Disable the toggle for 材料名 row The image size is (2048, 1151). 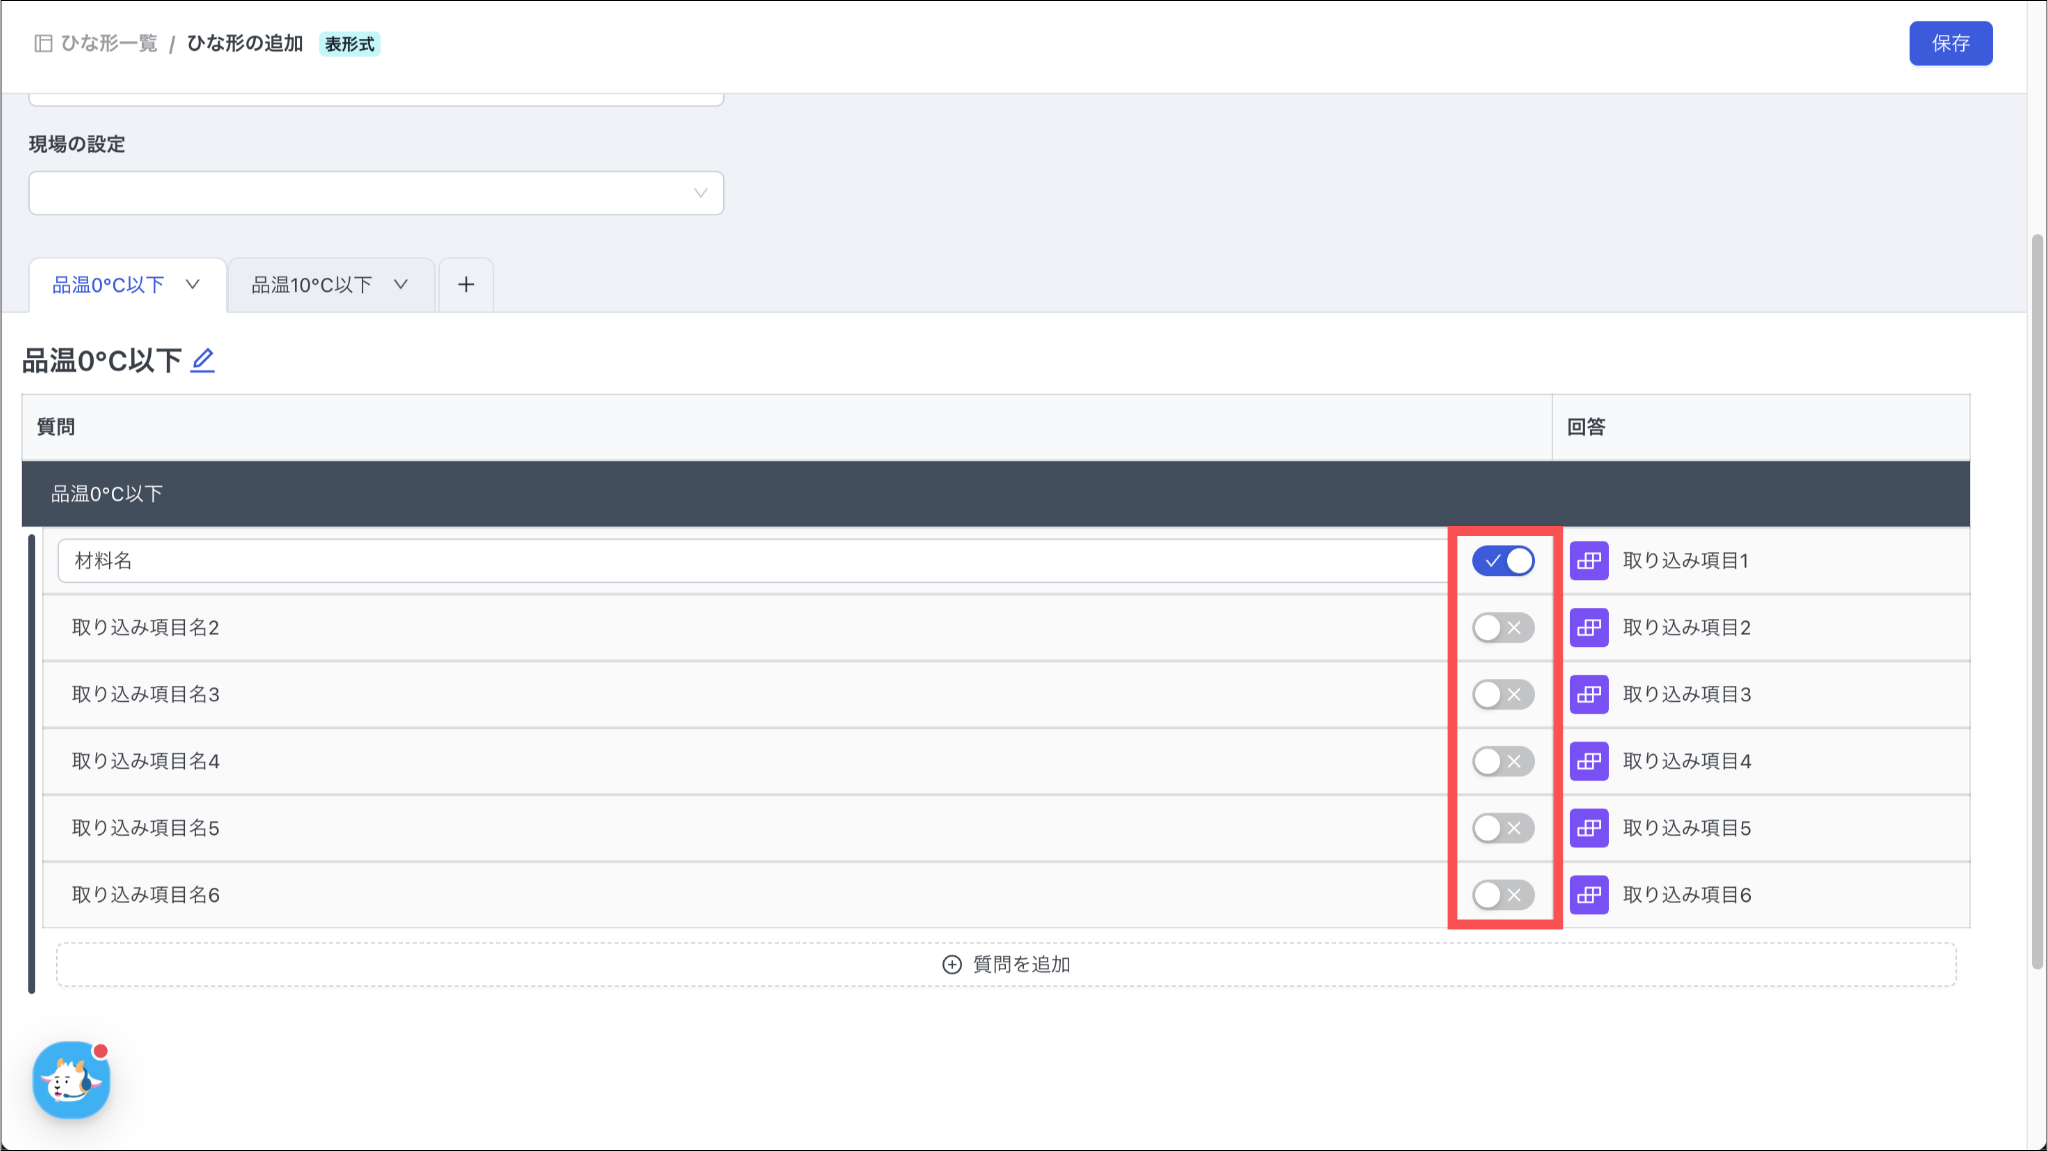click(x=1502, y=561)
